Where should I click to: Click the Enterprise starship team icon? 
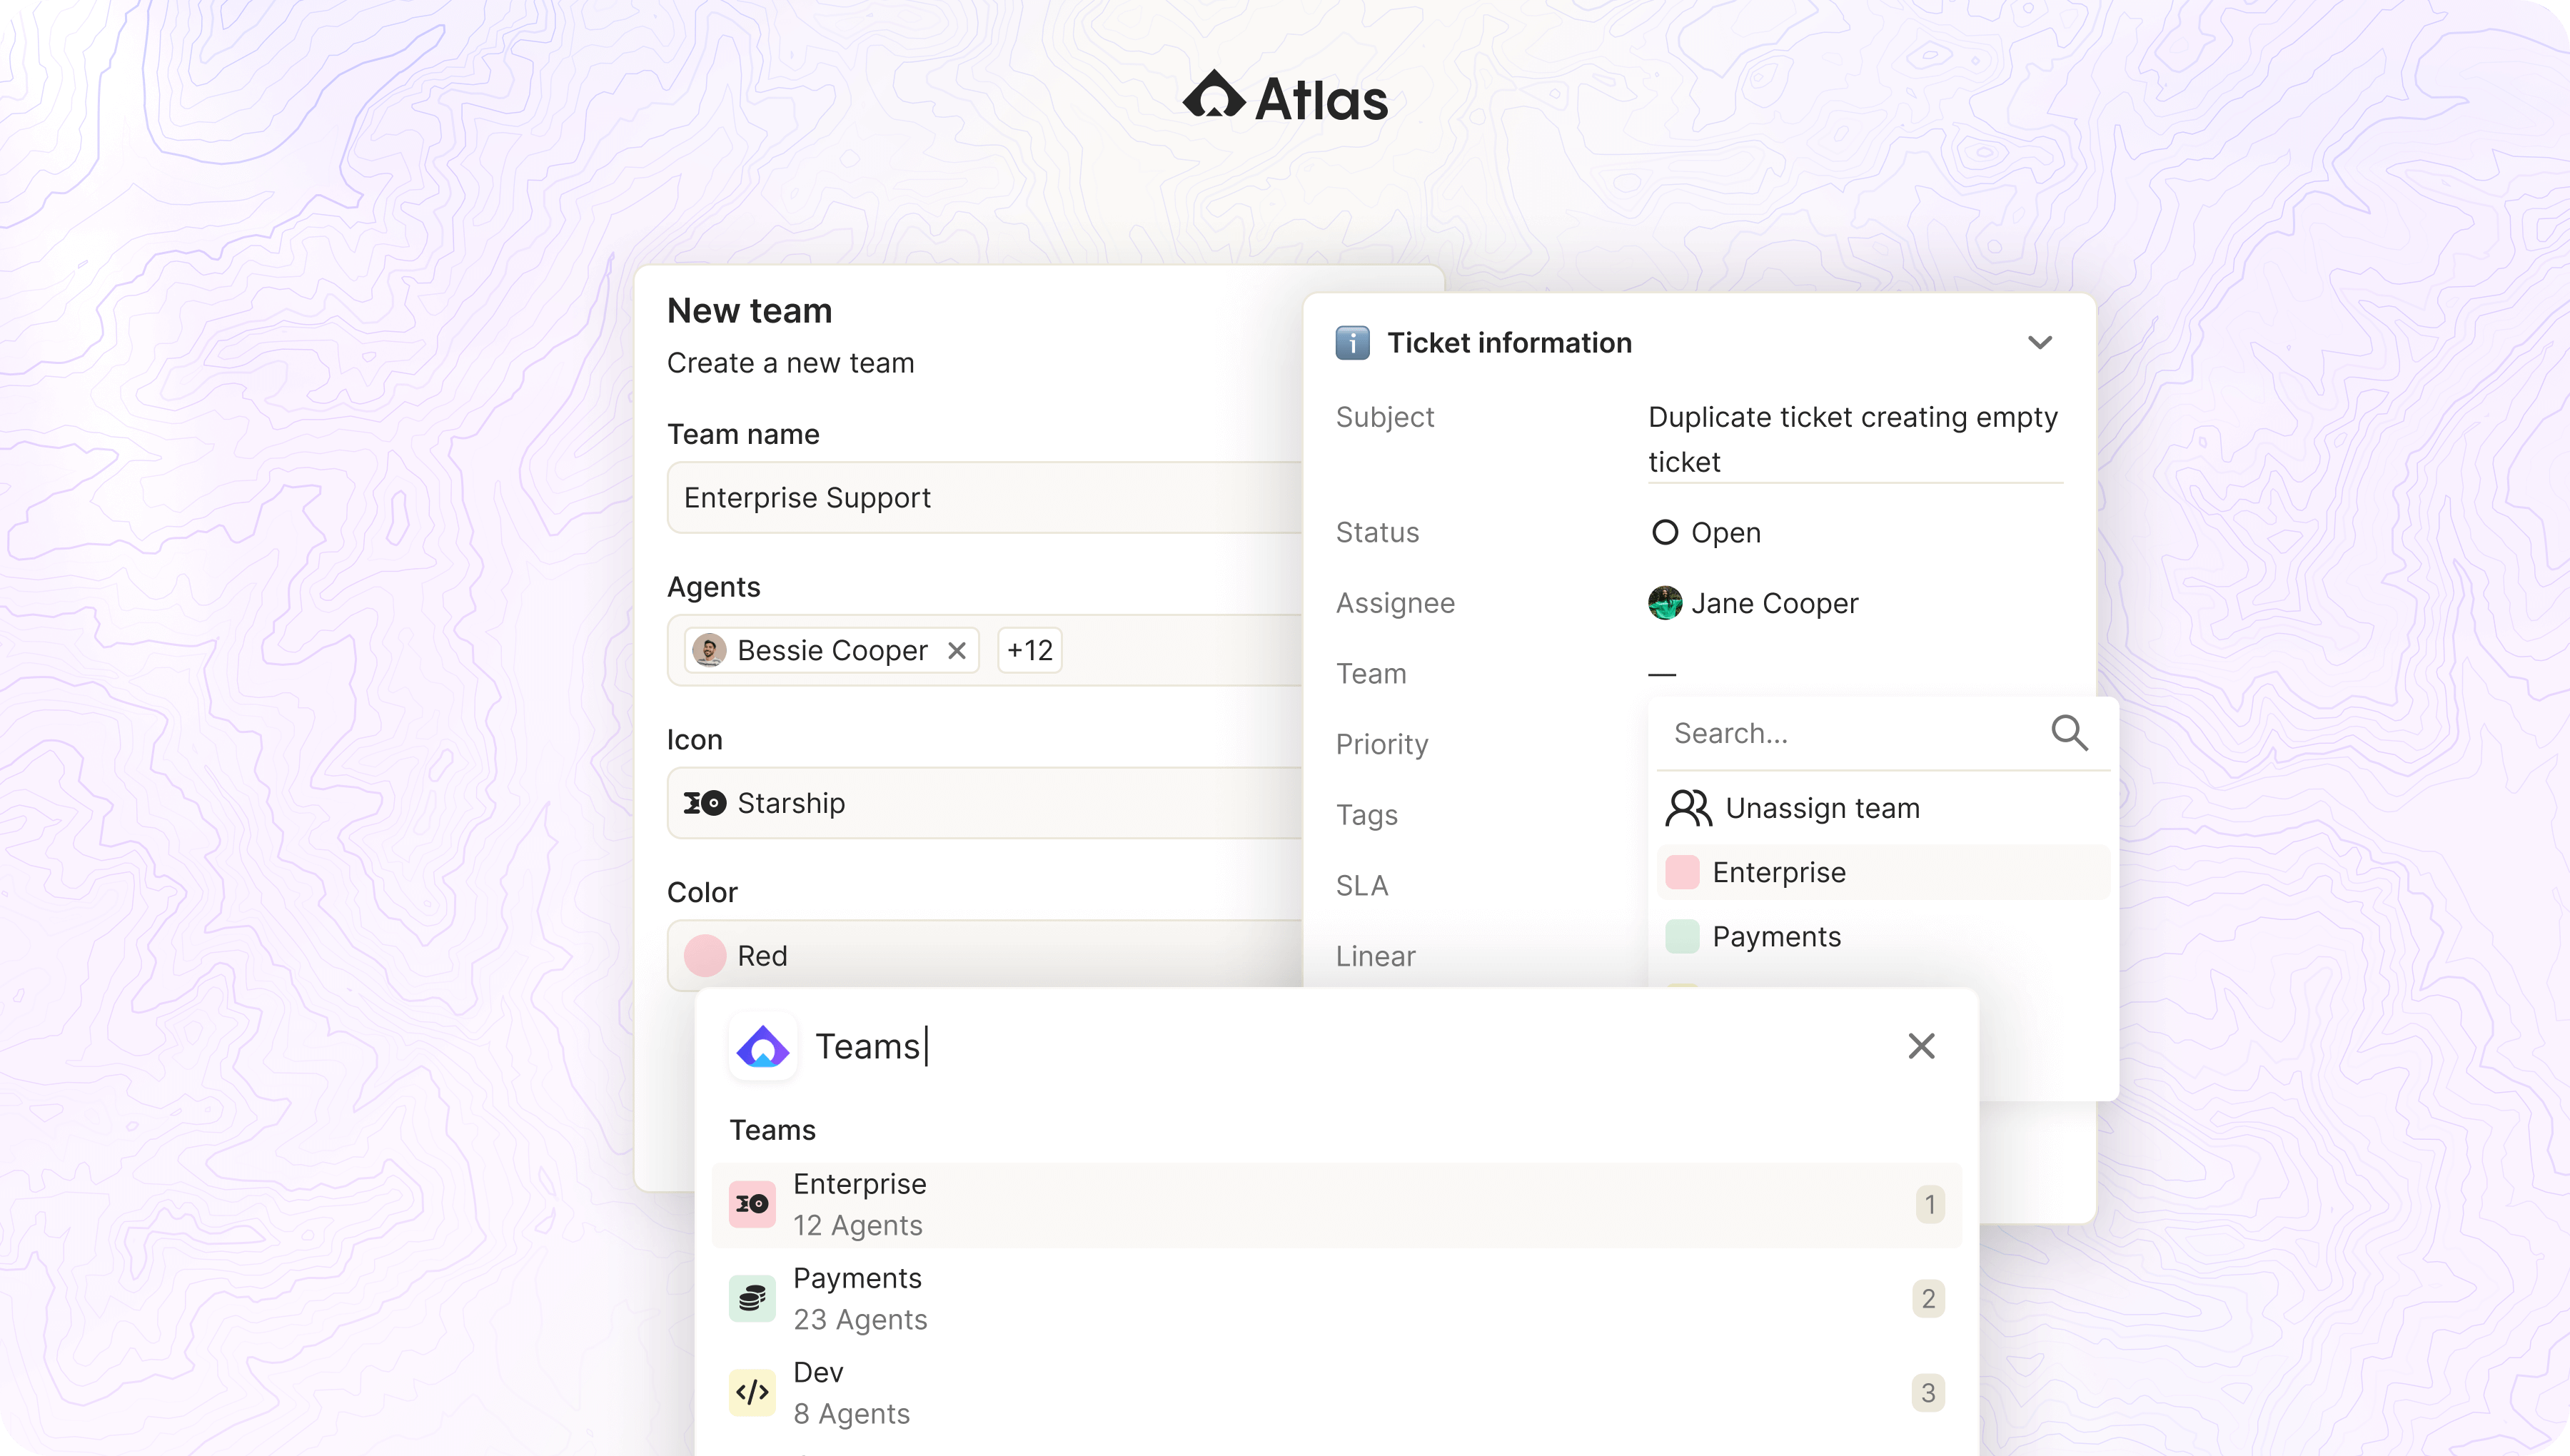(x=752, y=1204)
